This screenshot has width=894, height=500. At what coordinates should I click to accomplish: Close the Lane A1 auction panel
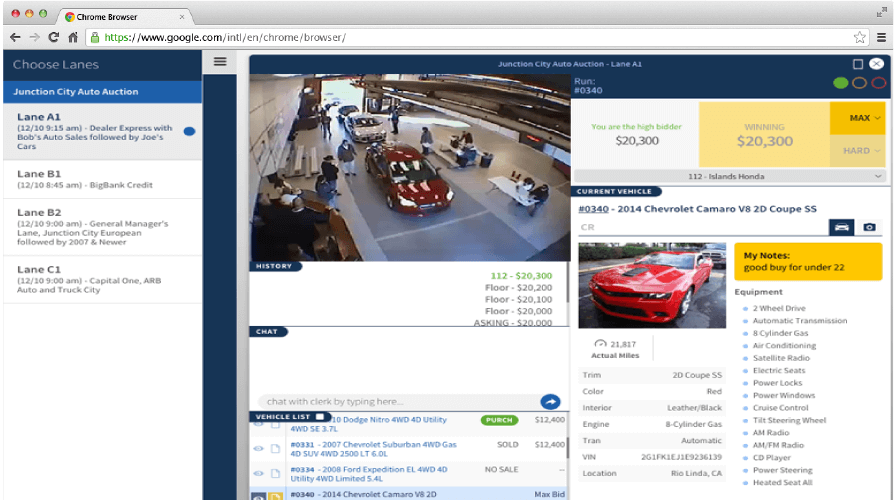pos(876,64)
